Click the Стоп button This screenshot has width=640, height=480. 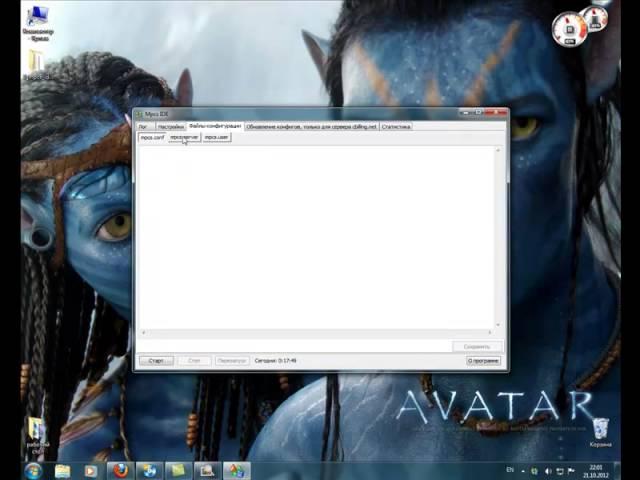pyautogui.click(x=194, y=361)
